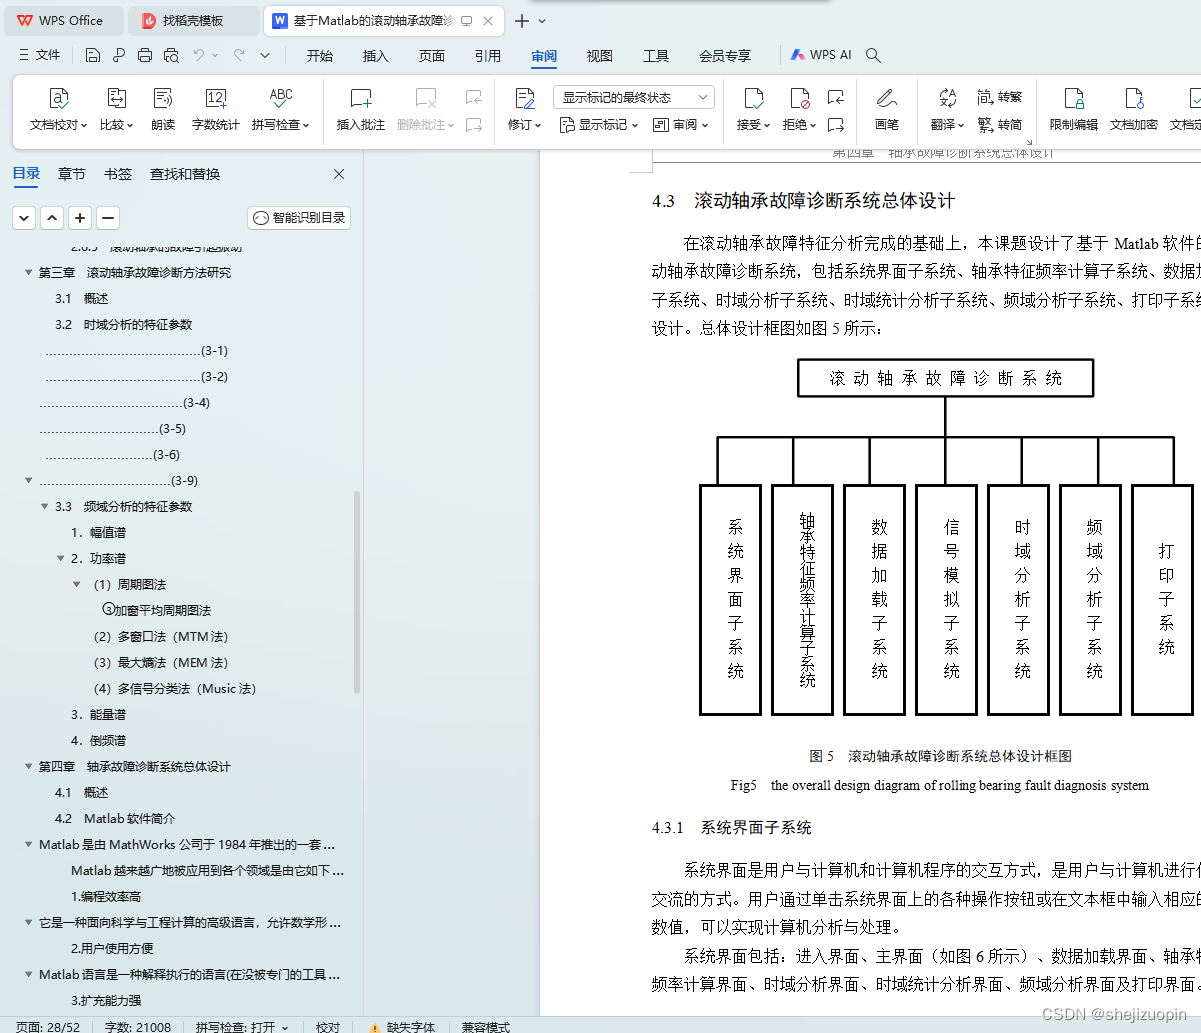Switch to the 插入 ribbon tab

pyautogui.click(x=376, y=55)
